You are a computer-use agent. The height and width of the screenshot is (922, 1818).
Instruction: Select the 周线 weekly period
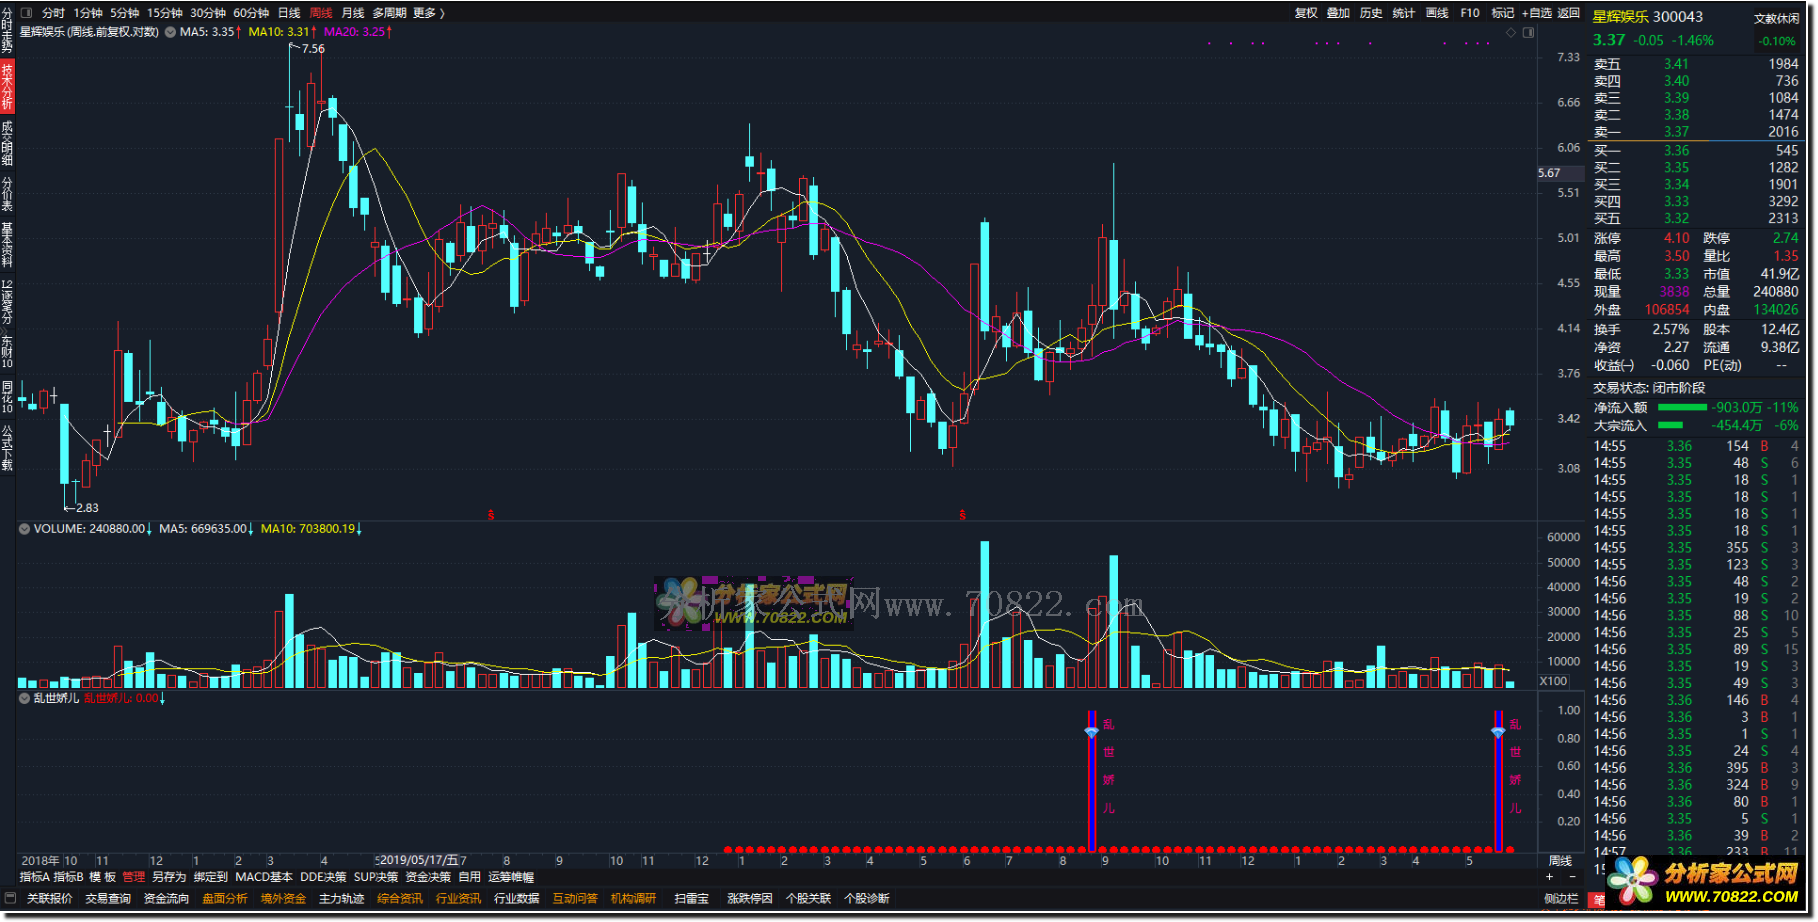pos(321,13)
